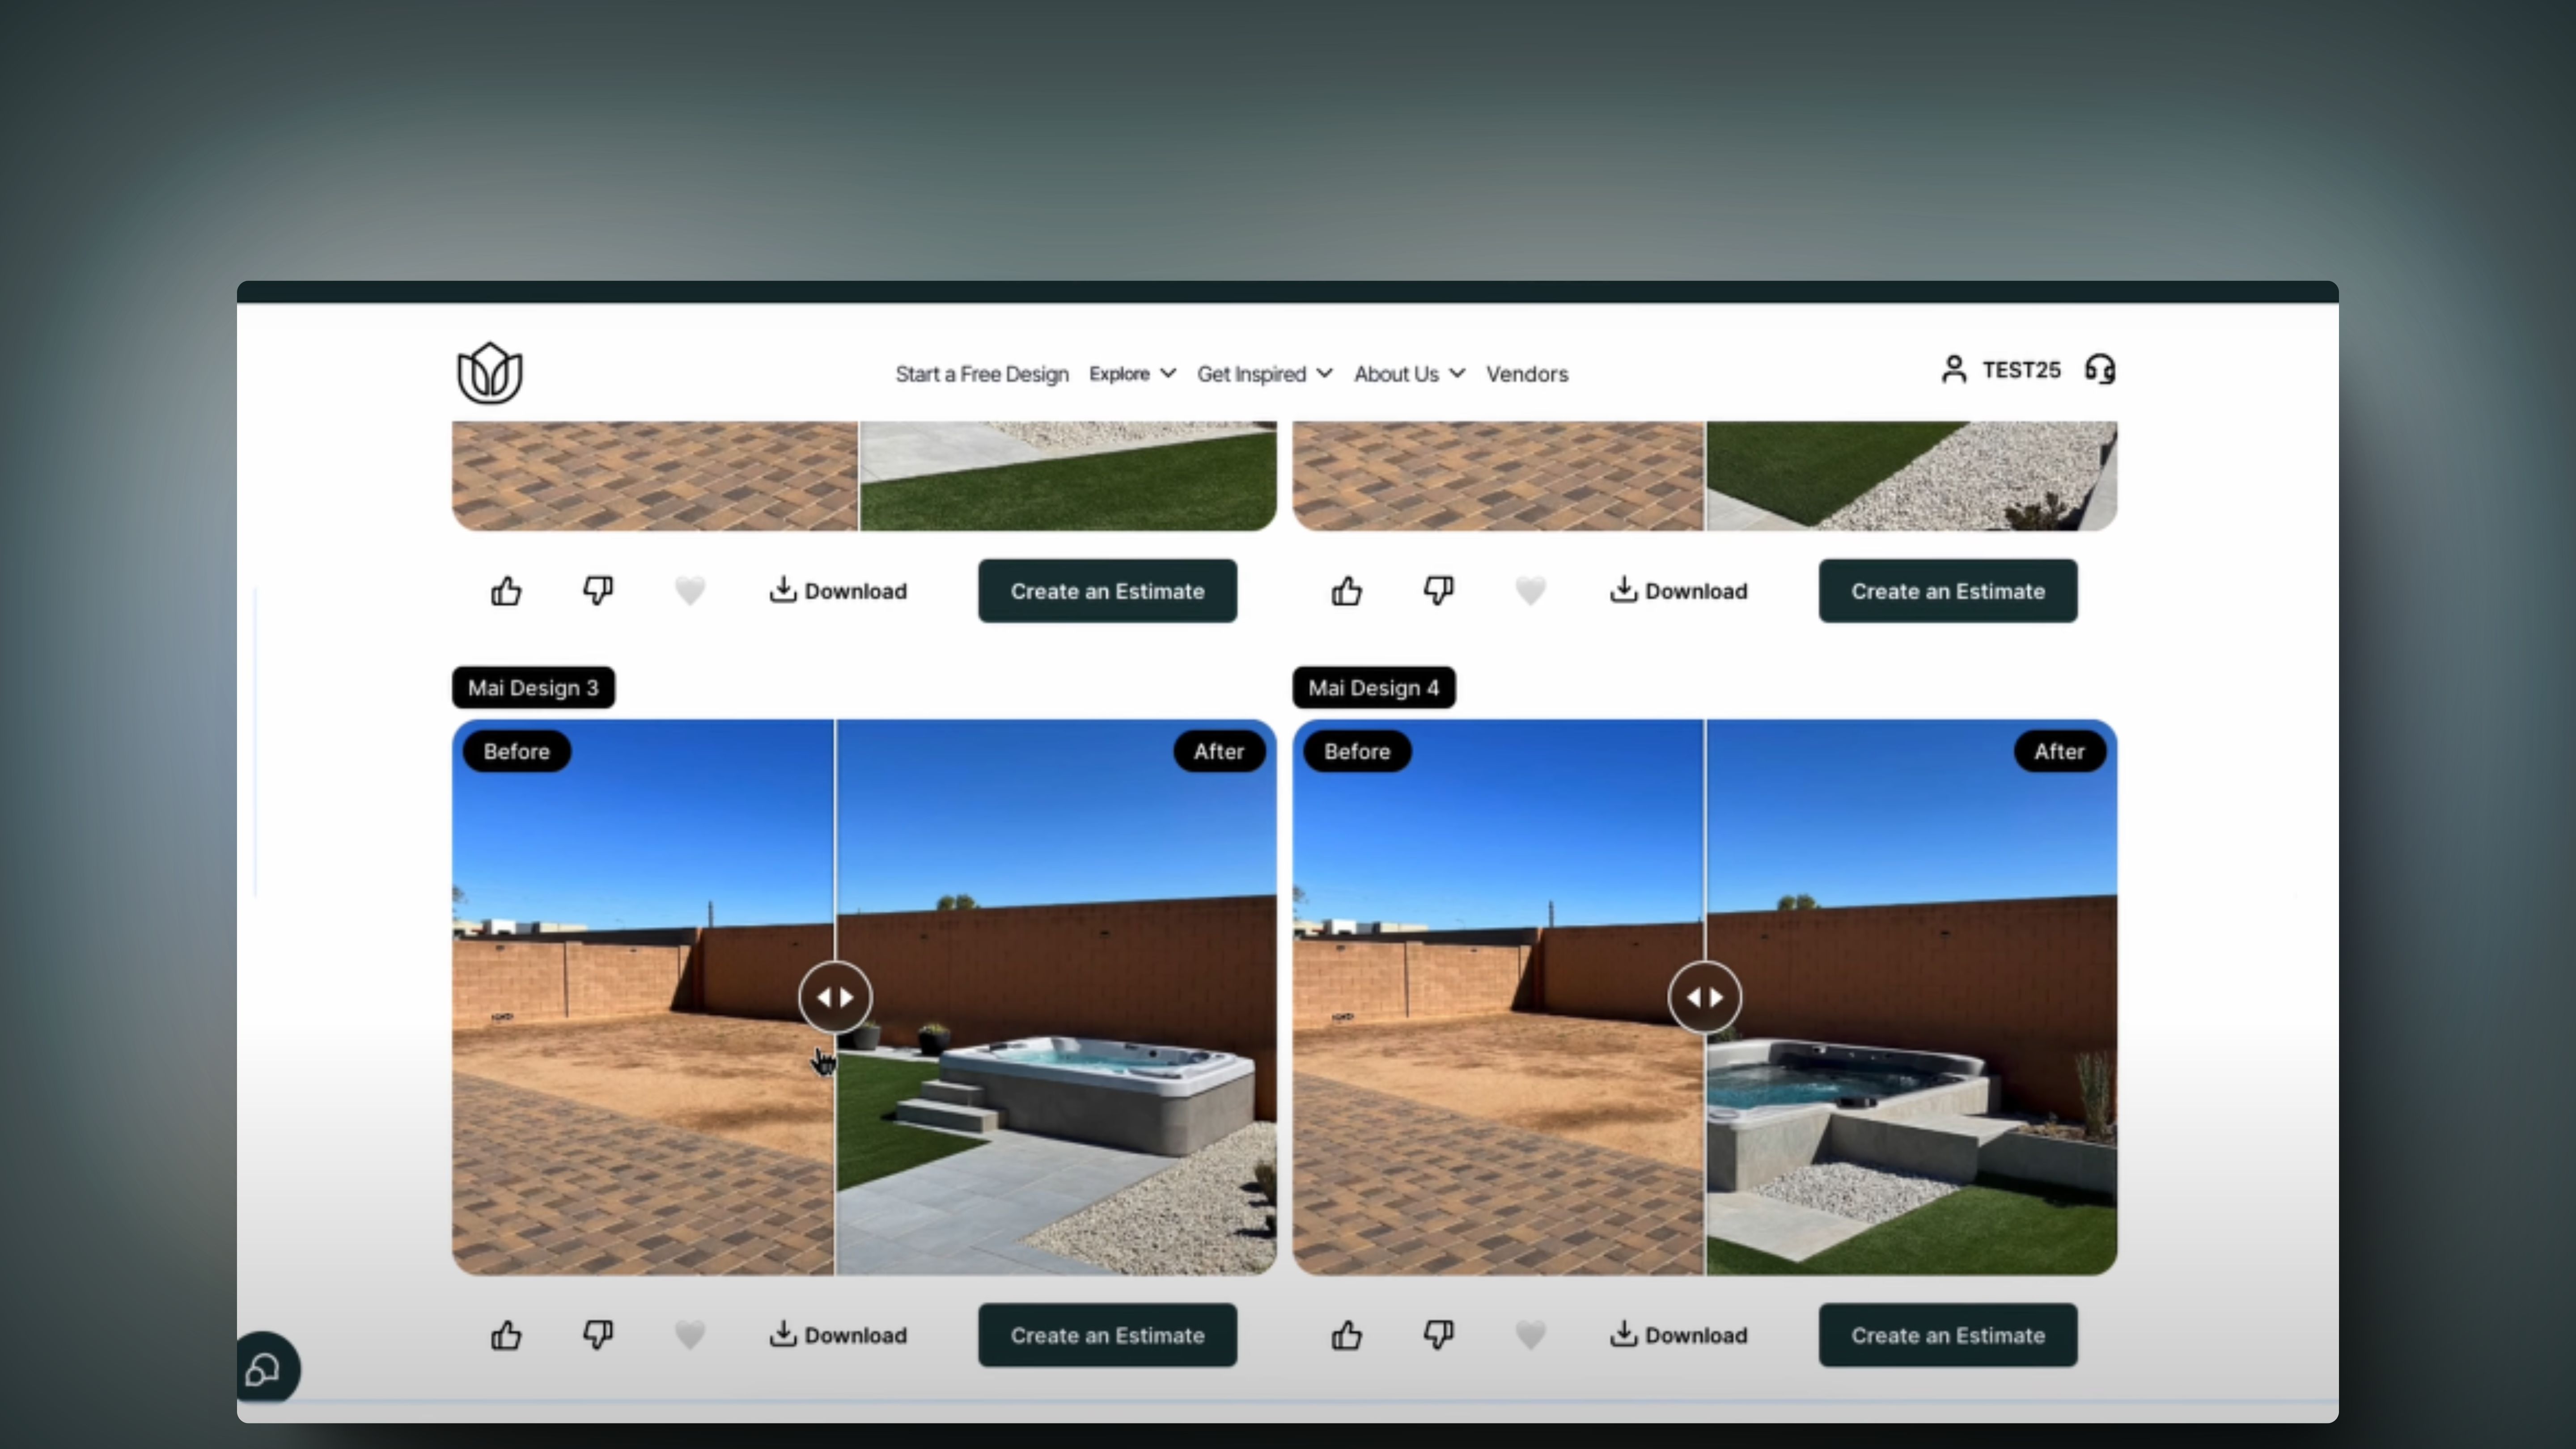The image size is (2576, 1449).
Task: Create an Estimate for Mai Design 3
Action: (1107, 1335)
